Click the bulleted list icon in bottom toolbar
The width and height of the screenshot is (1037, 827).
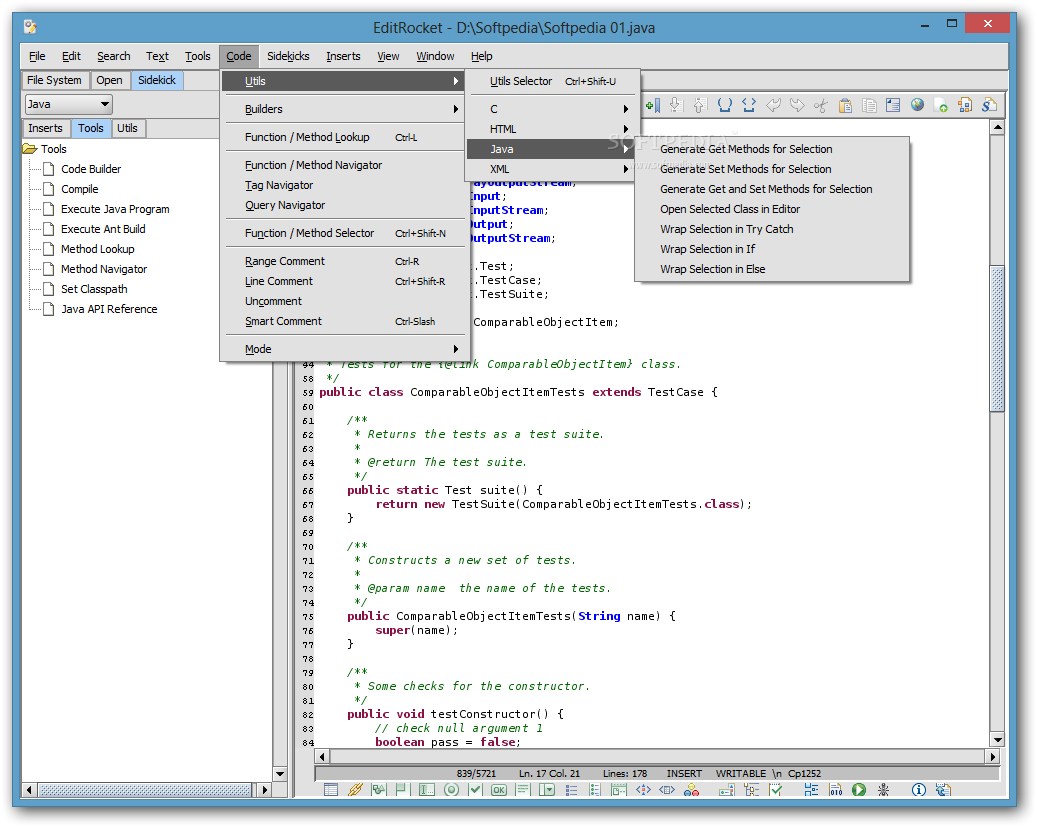[x=571, y=789]
